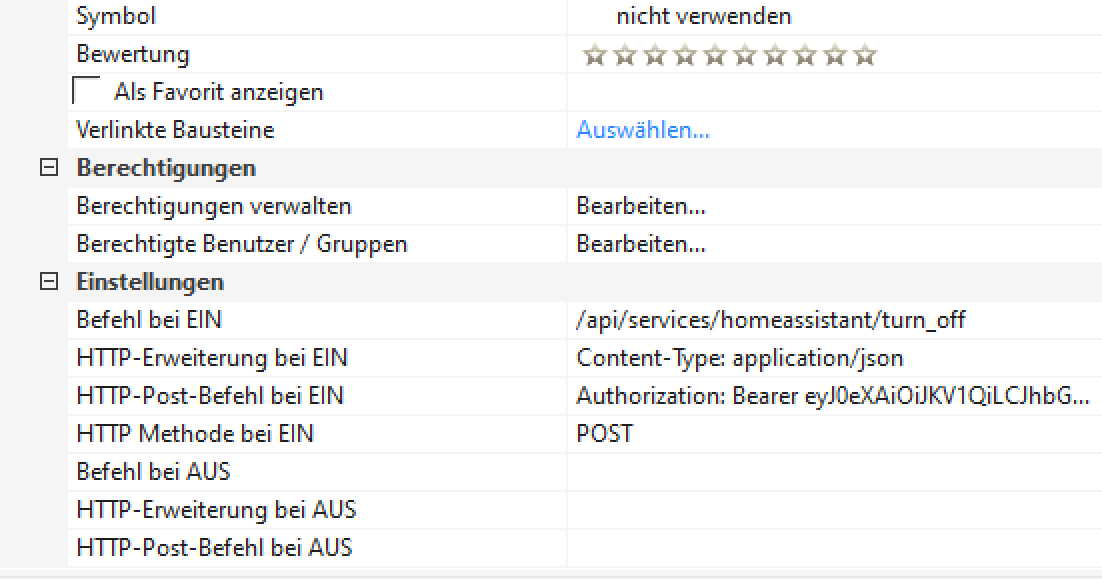Open 'Bearbeiten...' for Berechtigte Benutzer / Gruppen
Screen dimensions: 1102x579
[641, 244]
